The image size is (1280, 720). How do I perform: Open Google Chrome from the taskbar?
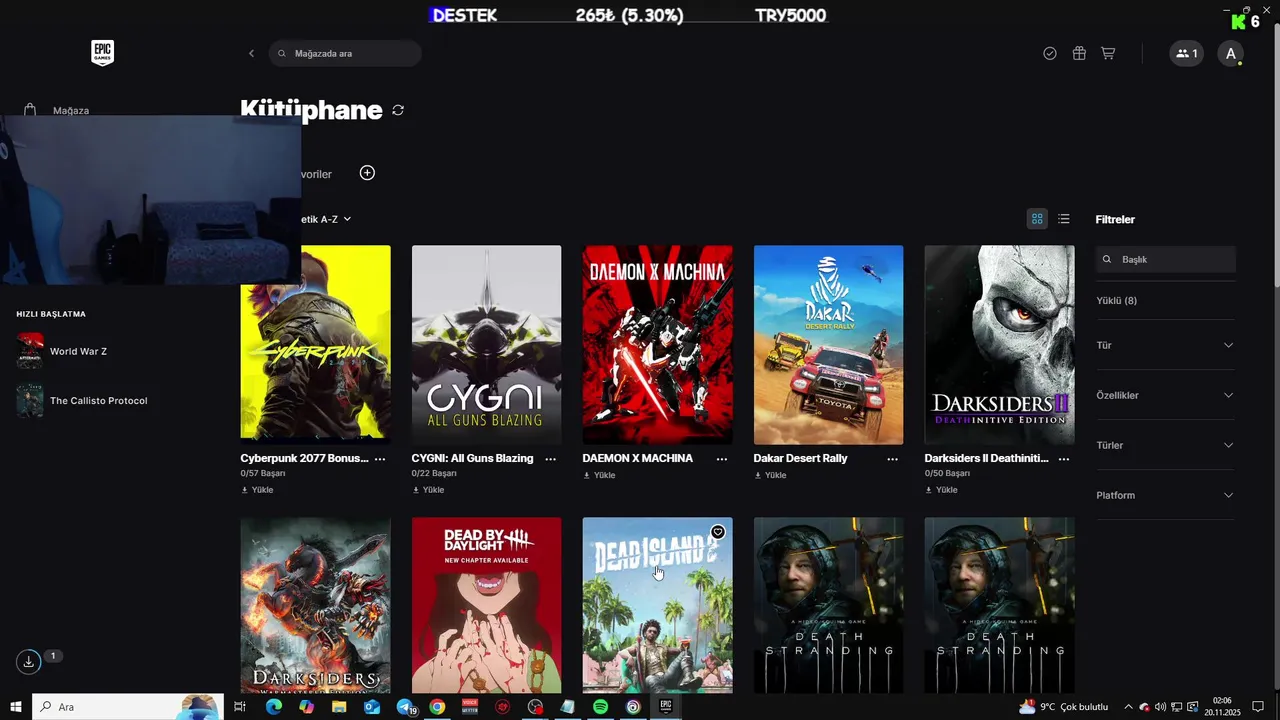click(x=437, y=707)
